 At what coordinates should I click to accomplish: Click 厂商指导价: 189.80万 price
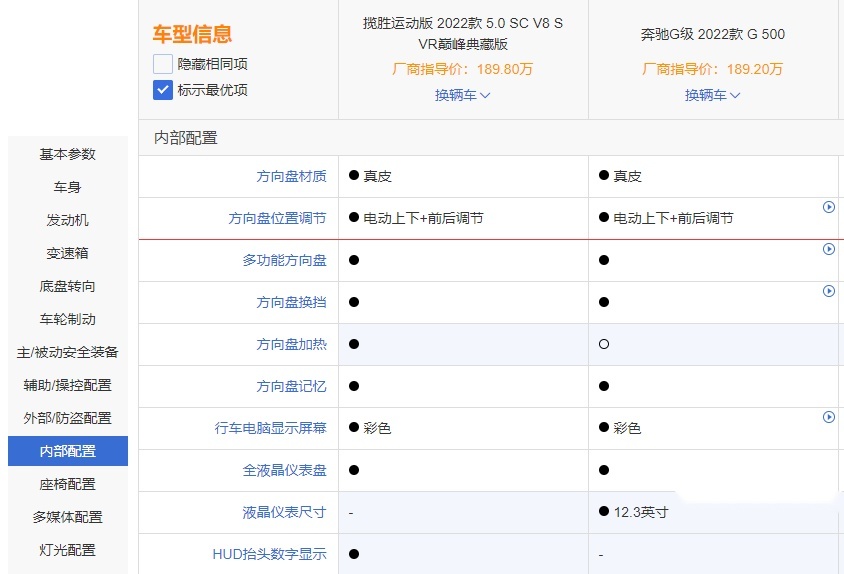pyautogui.click(x=462, y=69)
